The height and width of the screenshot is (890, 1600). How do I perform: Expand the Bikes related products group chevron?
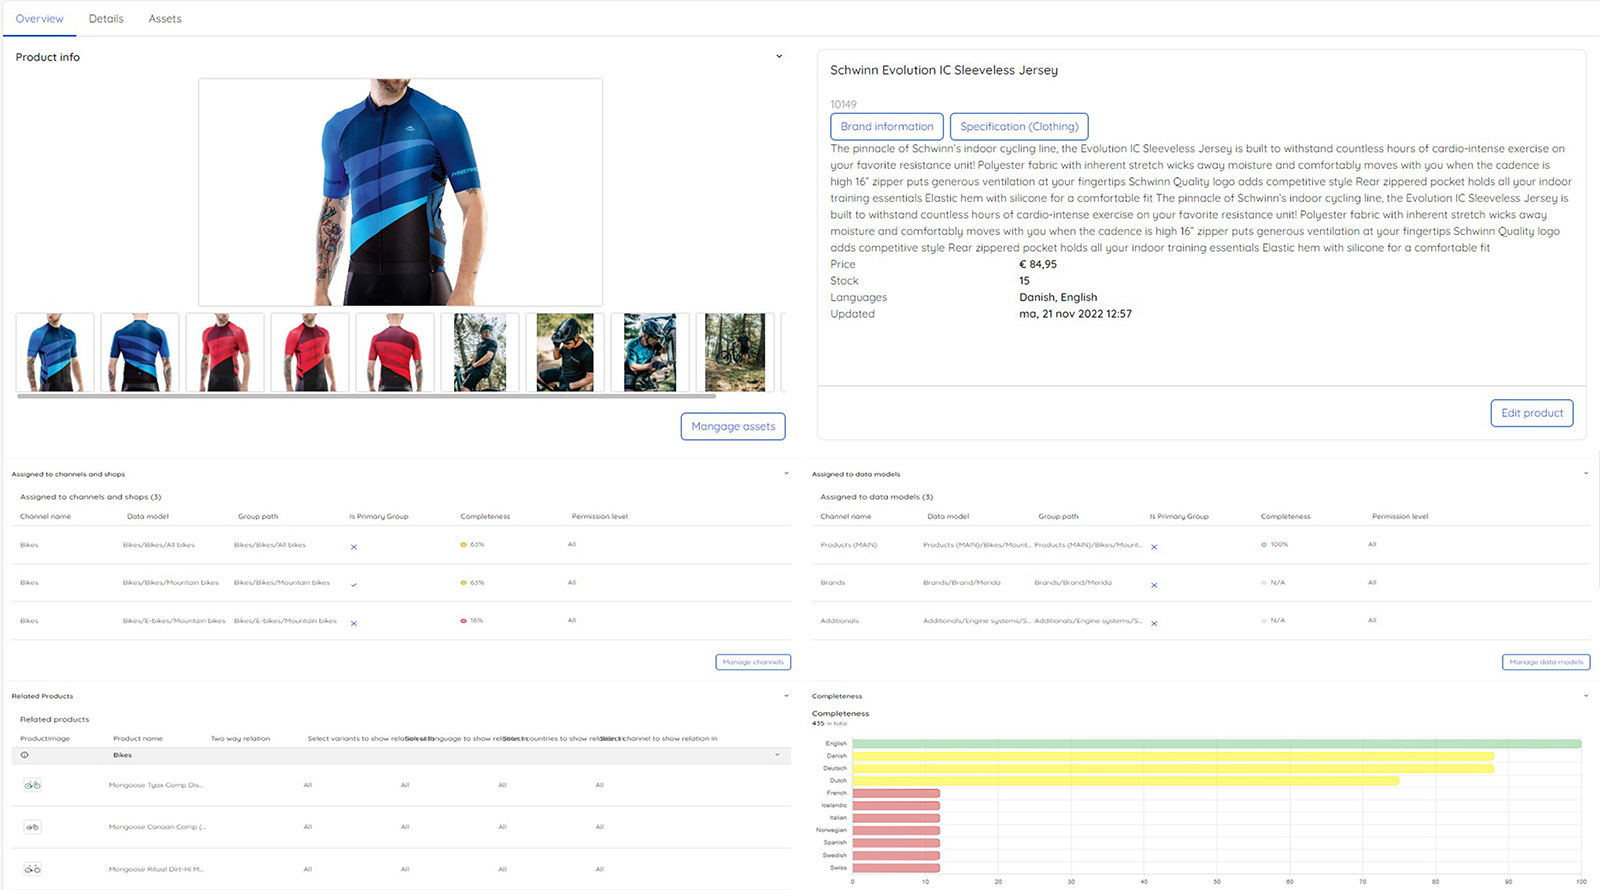point(777,754)
